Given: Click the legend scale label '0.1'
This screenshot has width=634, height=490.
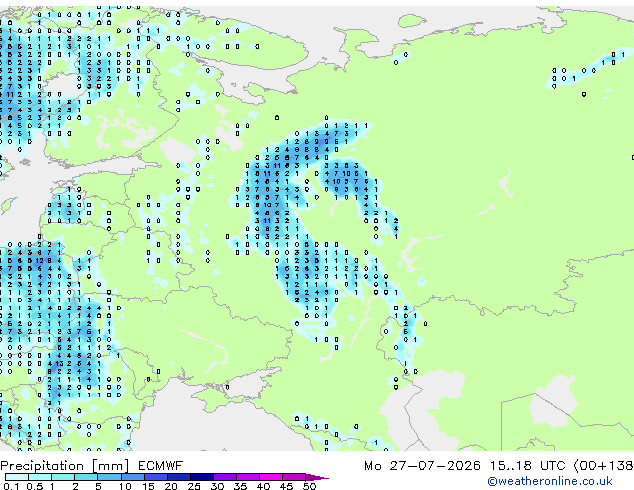Looking at the screenshot, I should pos(11,486).
